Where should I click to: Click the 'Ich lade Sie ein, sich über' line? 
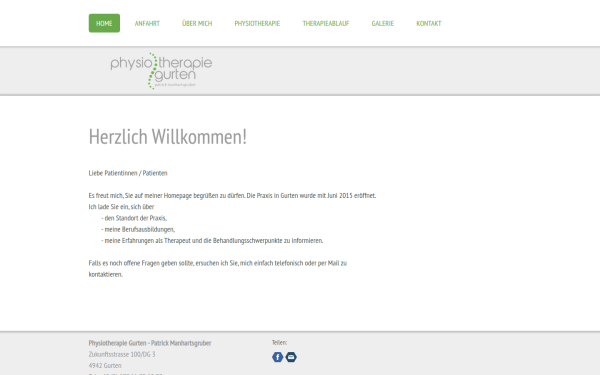(121, 207)
